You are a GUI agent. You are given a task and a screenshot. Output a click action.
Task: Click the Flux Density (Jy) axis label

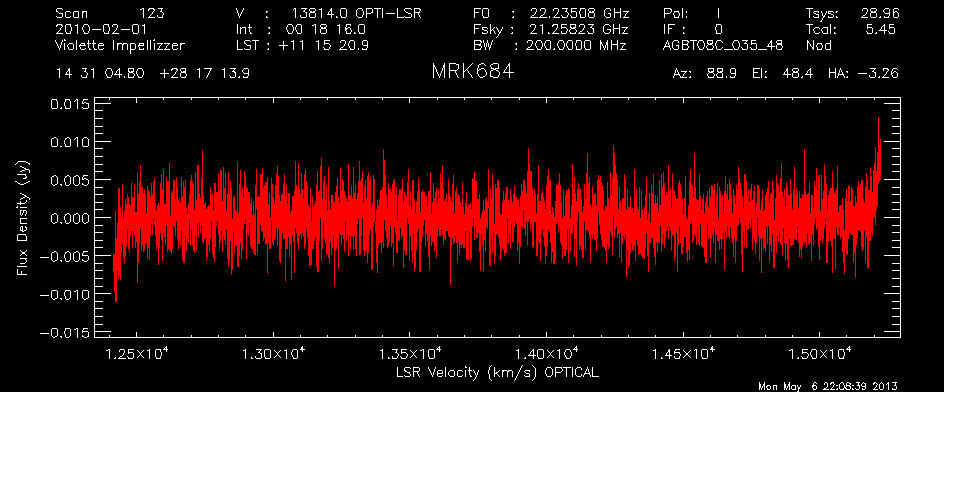click(23, 218)
